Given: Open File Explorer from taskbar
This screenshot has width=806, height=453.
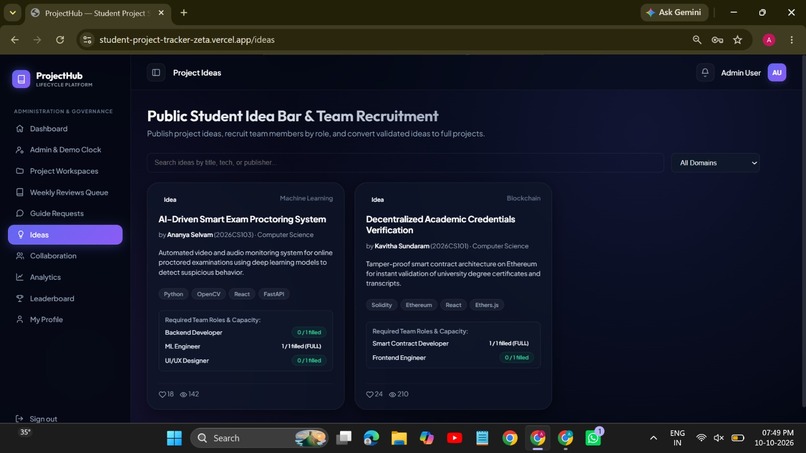Looking at the screenshot, I should tap(399, 438).
